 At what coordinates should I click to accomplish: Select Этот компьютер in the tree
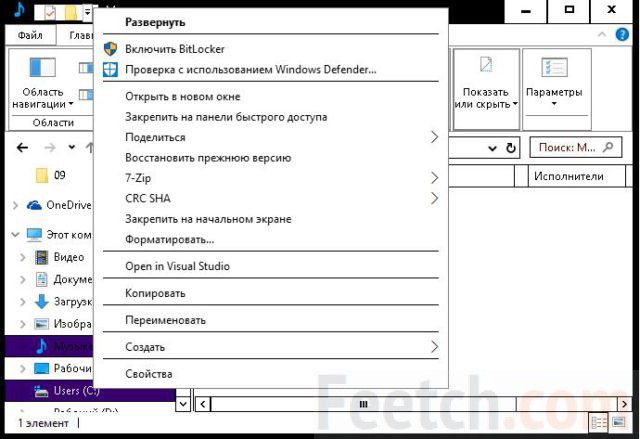(x=68, y=235)
